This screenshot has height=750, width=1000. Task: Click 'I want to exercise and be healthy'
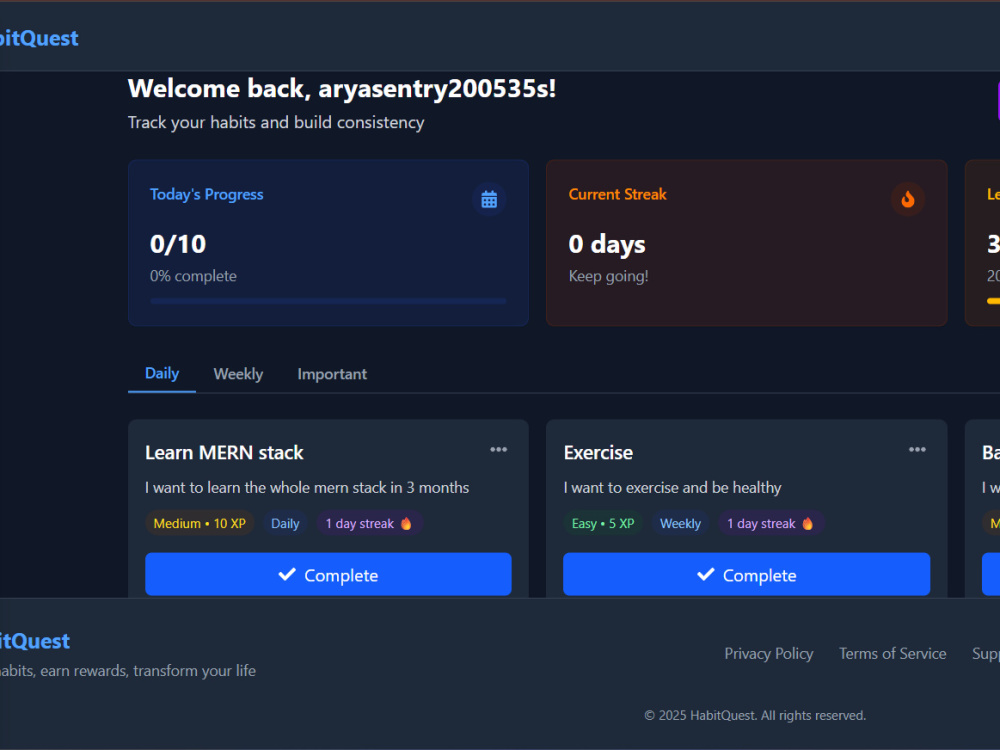672,488
